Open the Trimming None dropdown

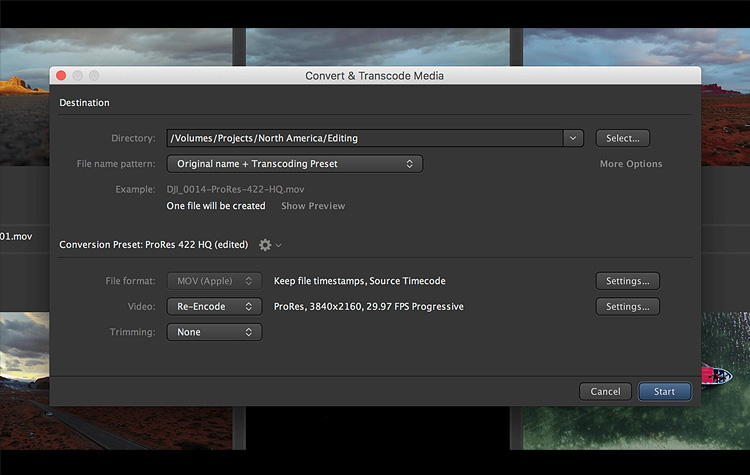click(214, 332)
